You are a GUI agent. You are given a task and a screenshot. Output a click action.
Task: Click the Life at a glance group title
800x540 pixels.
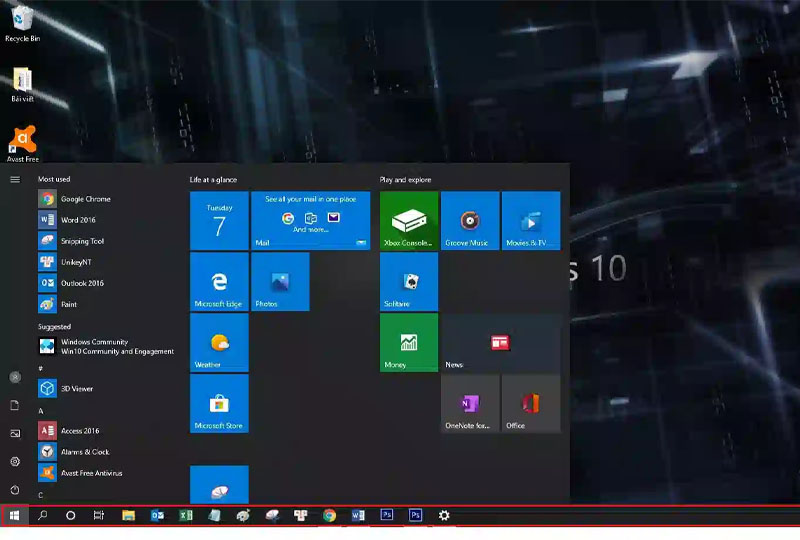[213, 180]
